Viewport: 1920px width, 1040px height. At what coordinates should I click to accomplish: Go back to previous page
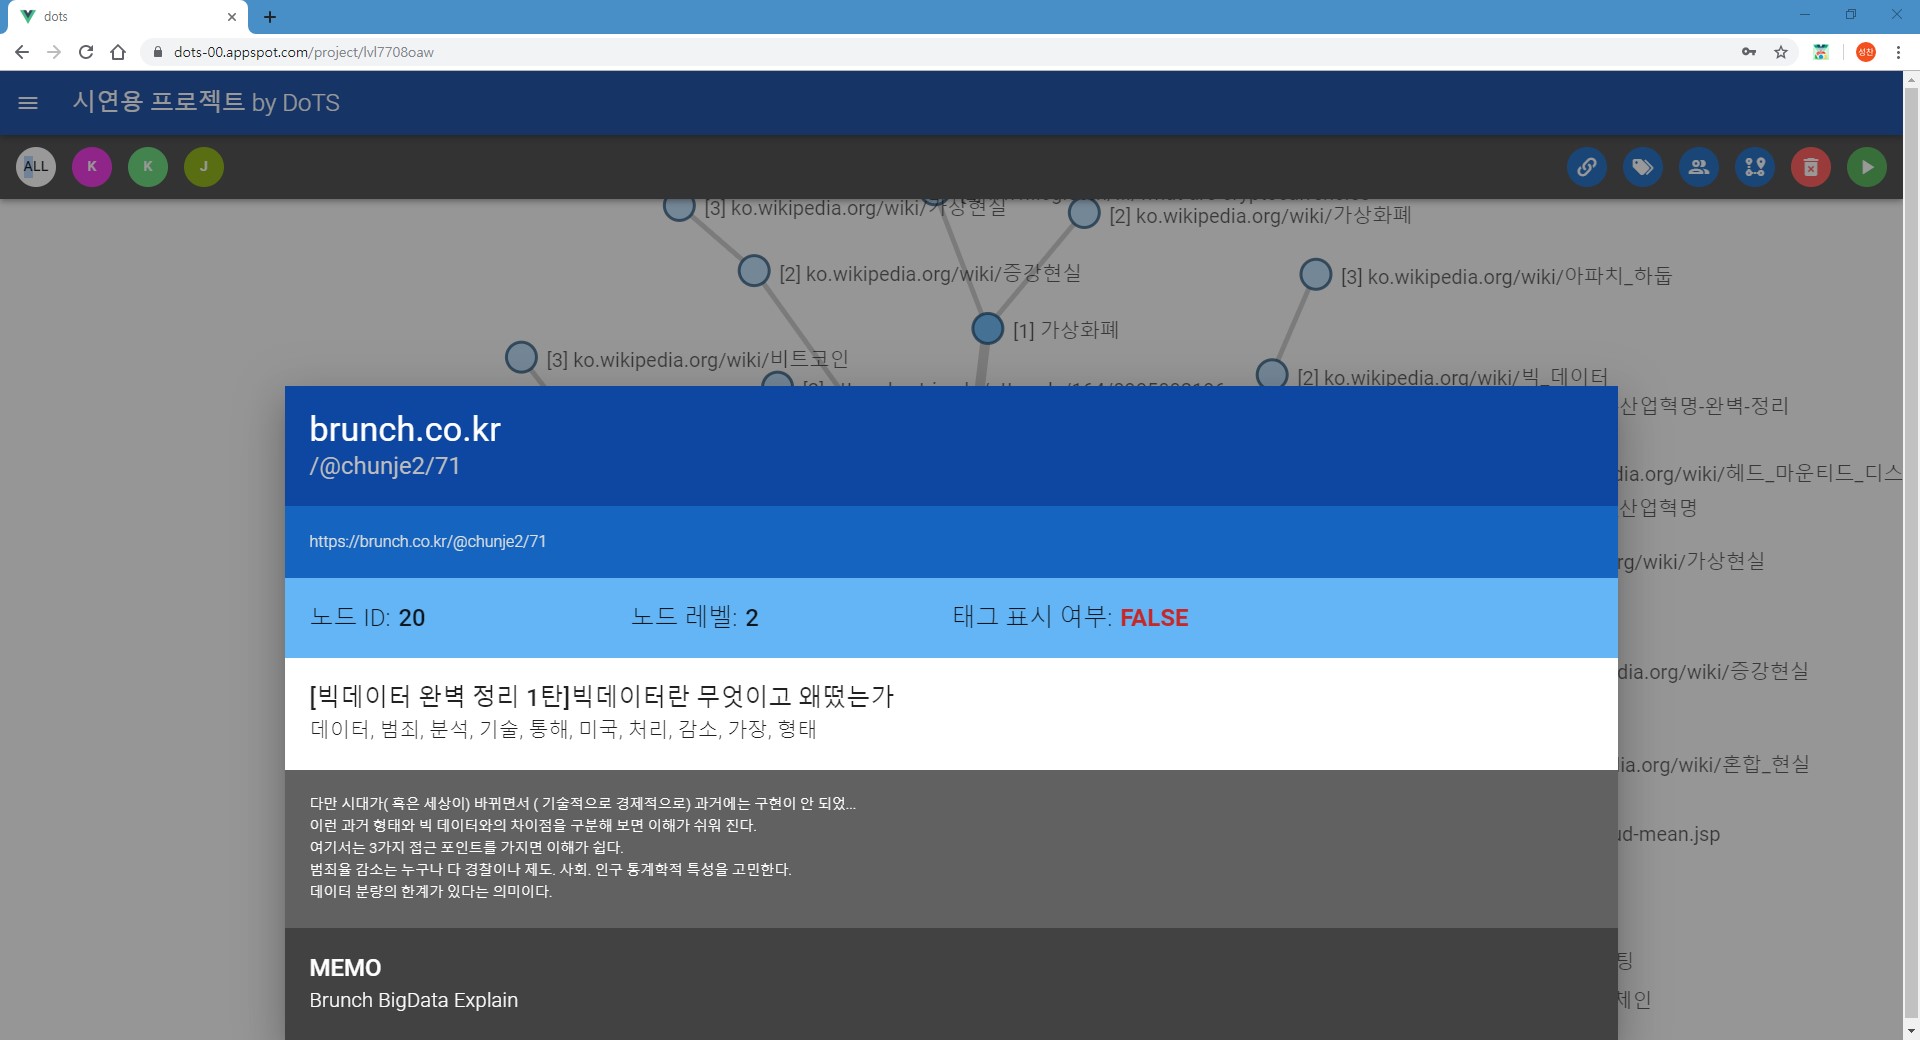[22, 52]
